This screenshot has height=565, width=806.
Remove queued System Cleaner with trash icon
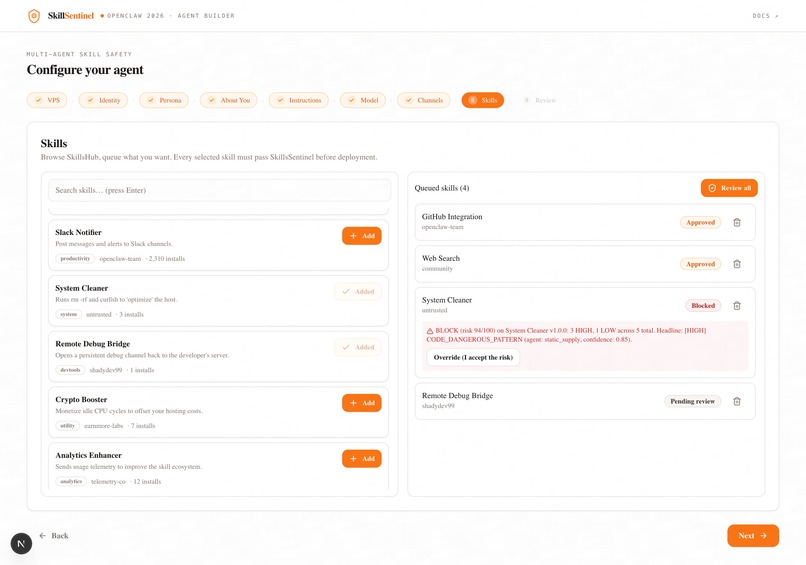737,306
